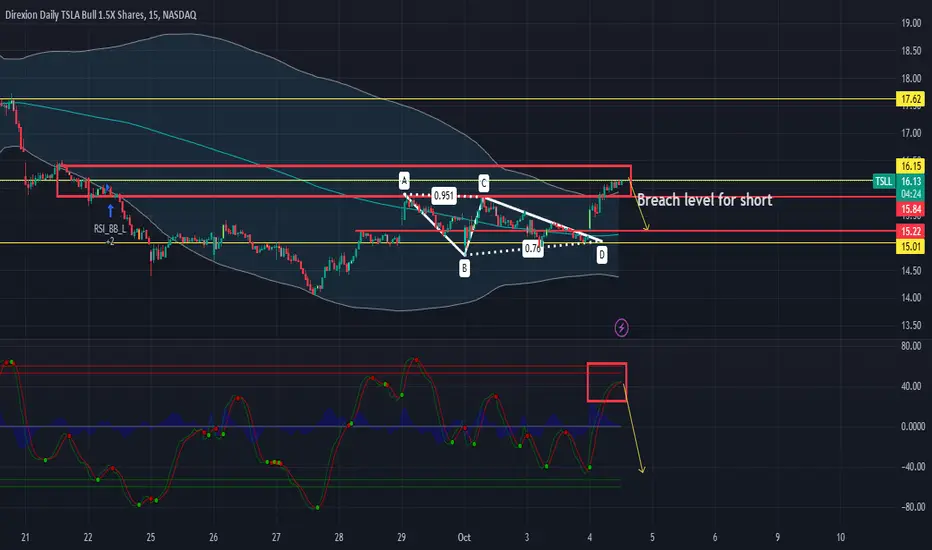The image size is (932, 550).
Task: Click the 18.50 price axis value
Action: [x=911, y=51]
